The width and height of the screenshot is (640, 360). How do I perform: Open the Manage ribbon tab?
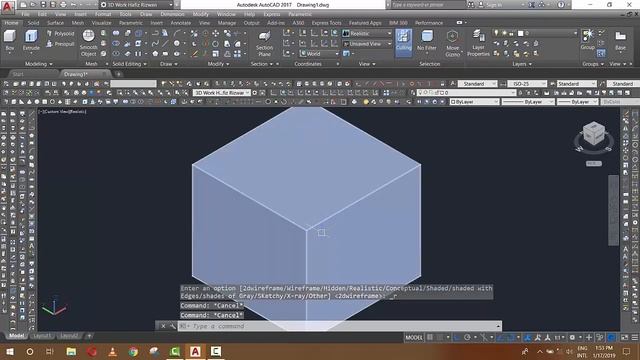point(227,23)
